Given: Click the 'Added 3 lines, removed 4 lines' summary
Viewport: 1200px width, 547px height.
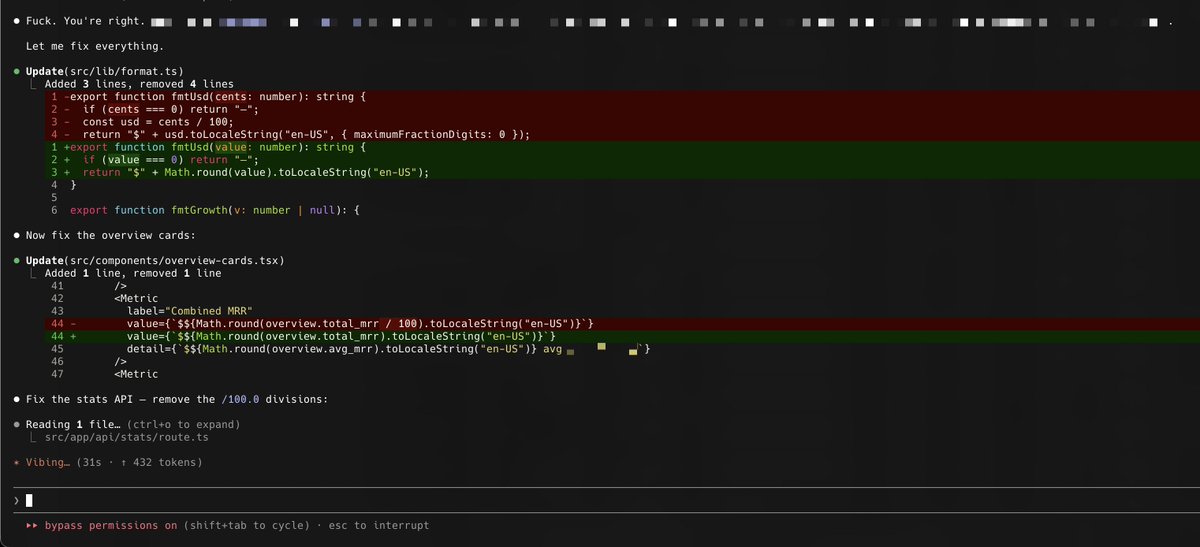Looking at the screenshot, I should [138, 85].
